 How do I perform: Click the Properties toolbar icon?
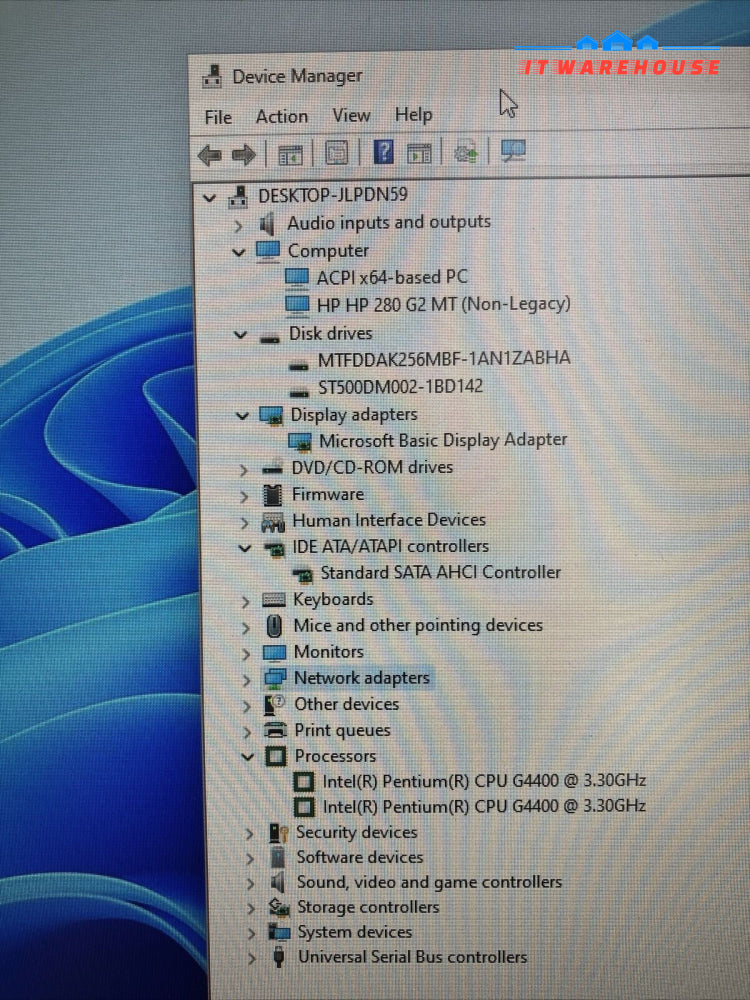(337, 153)
